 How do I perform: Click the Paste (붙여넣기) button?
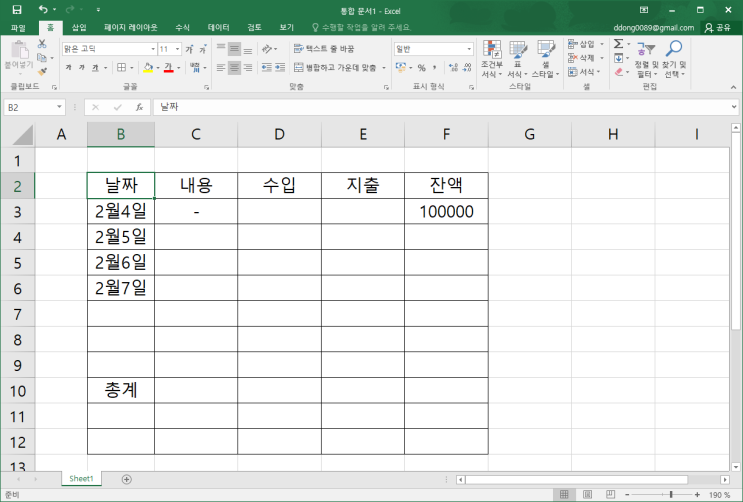[x=19, y=59]
